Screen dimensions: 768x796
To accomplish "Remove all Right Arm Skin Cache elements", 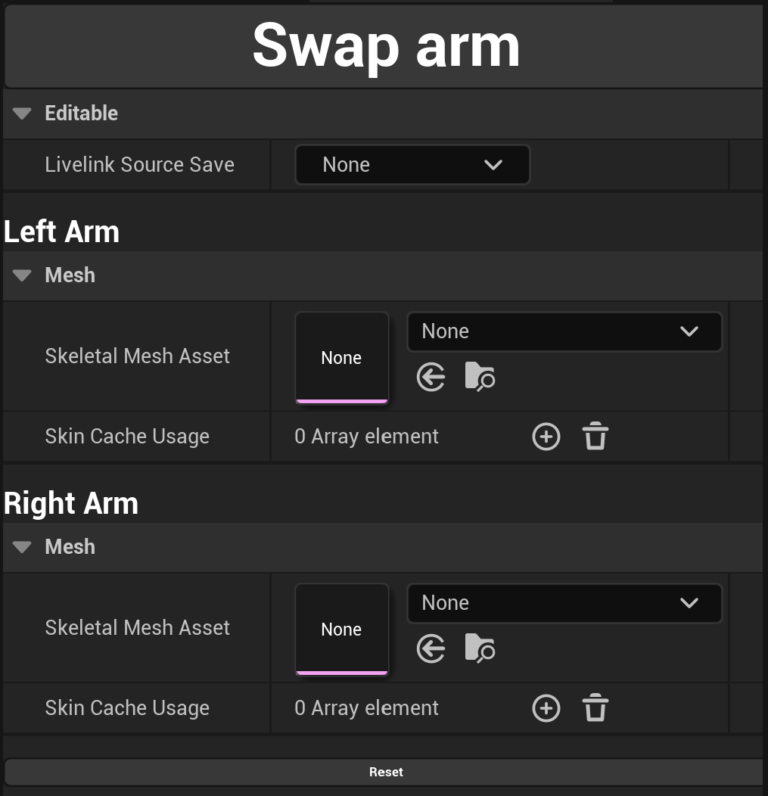I will [x=595, y=708].
